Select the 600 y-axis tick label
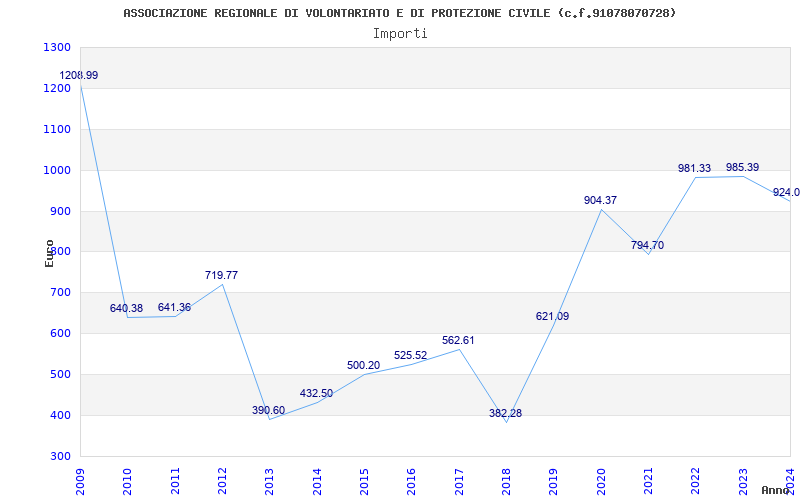The height and width of the screenshot is (500, 800). [x=60, y=334]
